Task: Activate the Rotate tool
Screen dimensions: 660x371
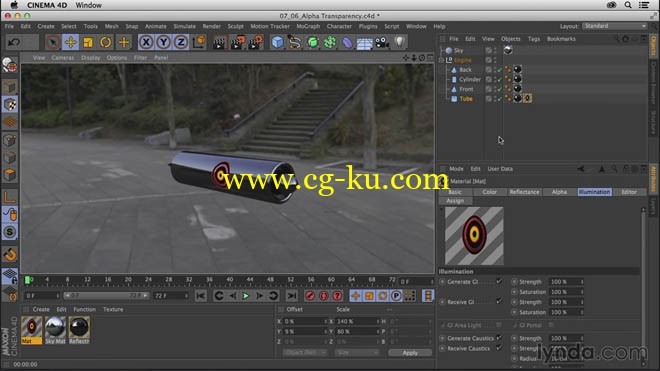Action: 106,42
